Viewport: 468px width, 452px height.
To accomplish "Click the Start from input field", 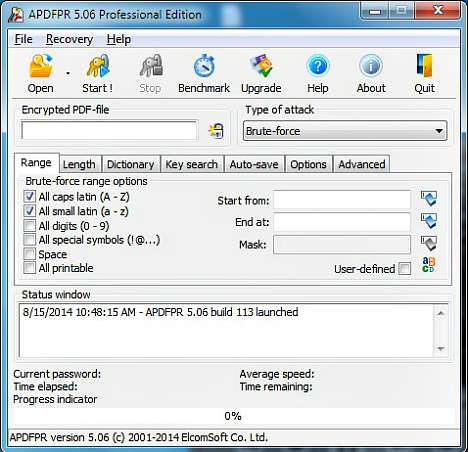I will 342,200.
